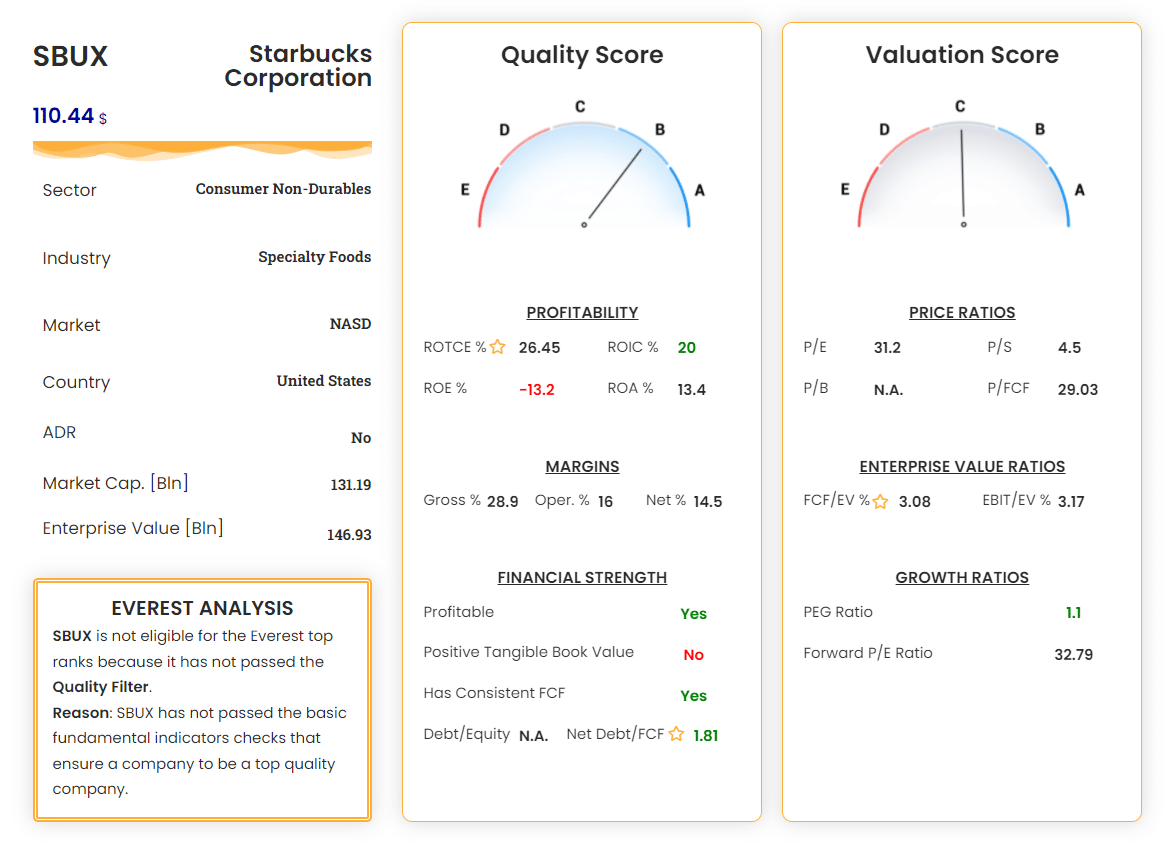The image size is (1176, 842).
Task: Click the PROFITABILITY section heading
Action: [582, 313]
